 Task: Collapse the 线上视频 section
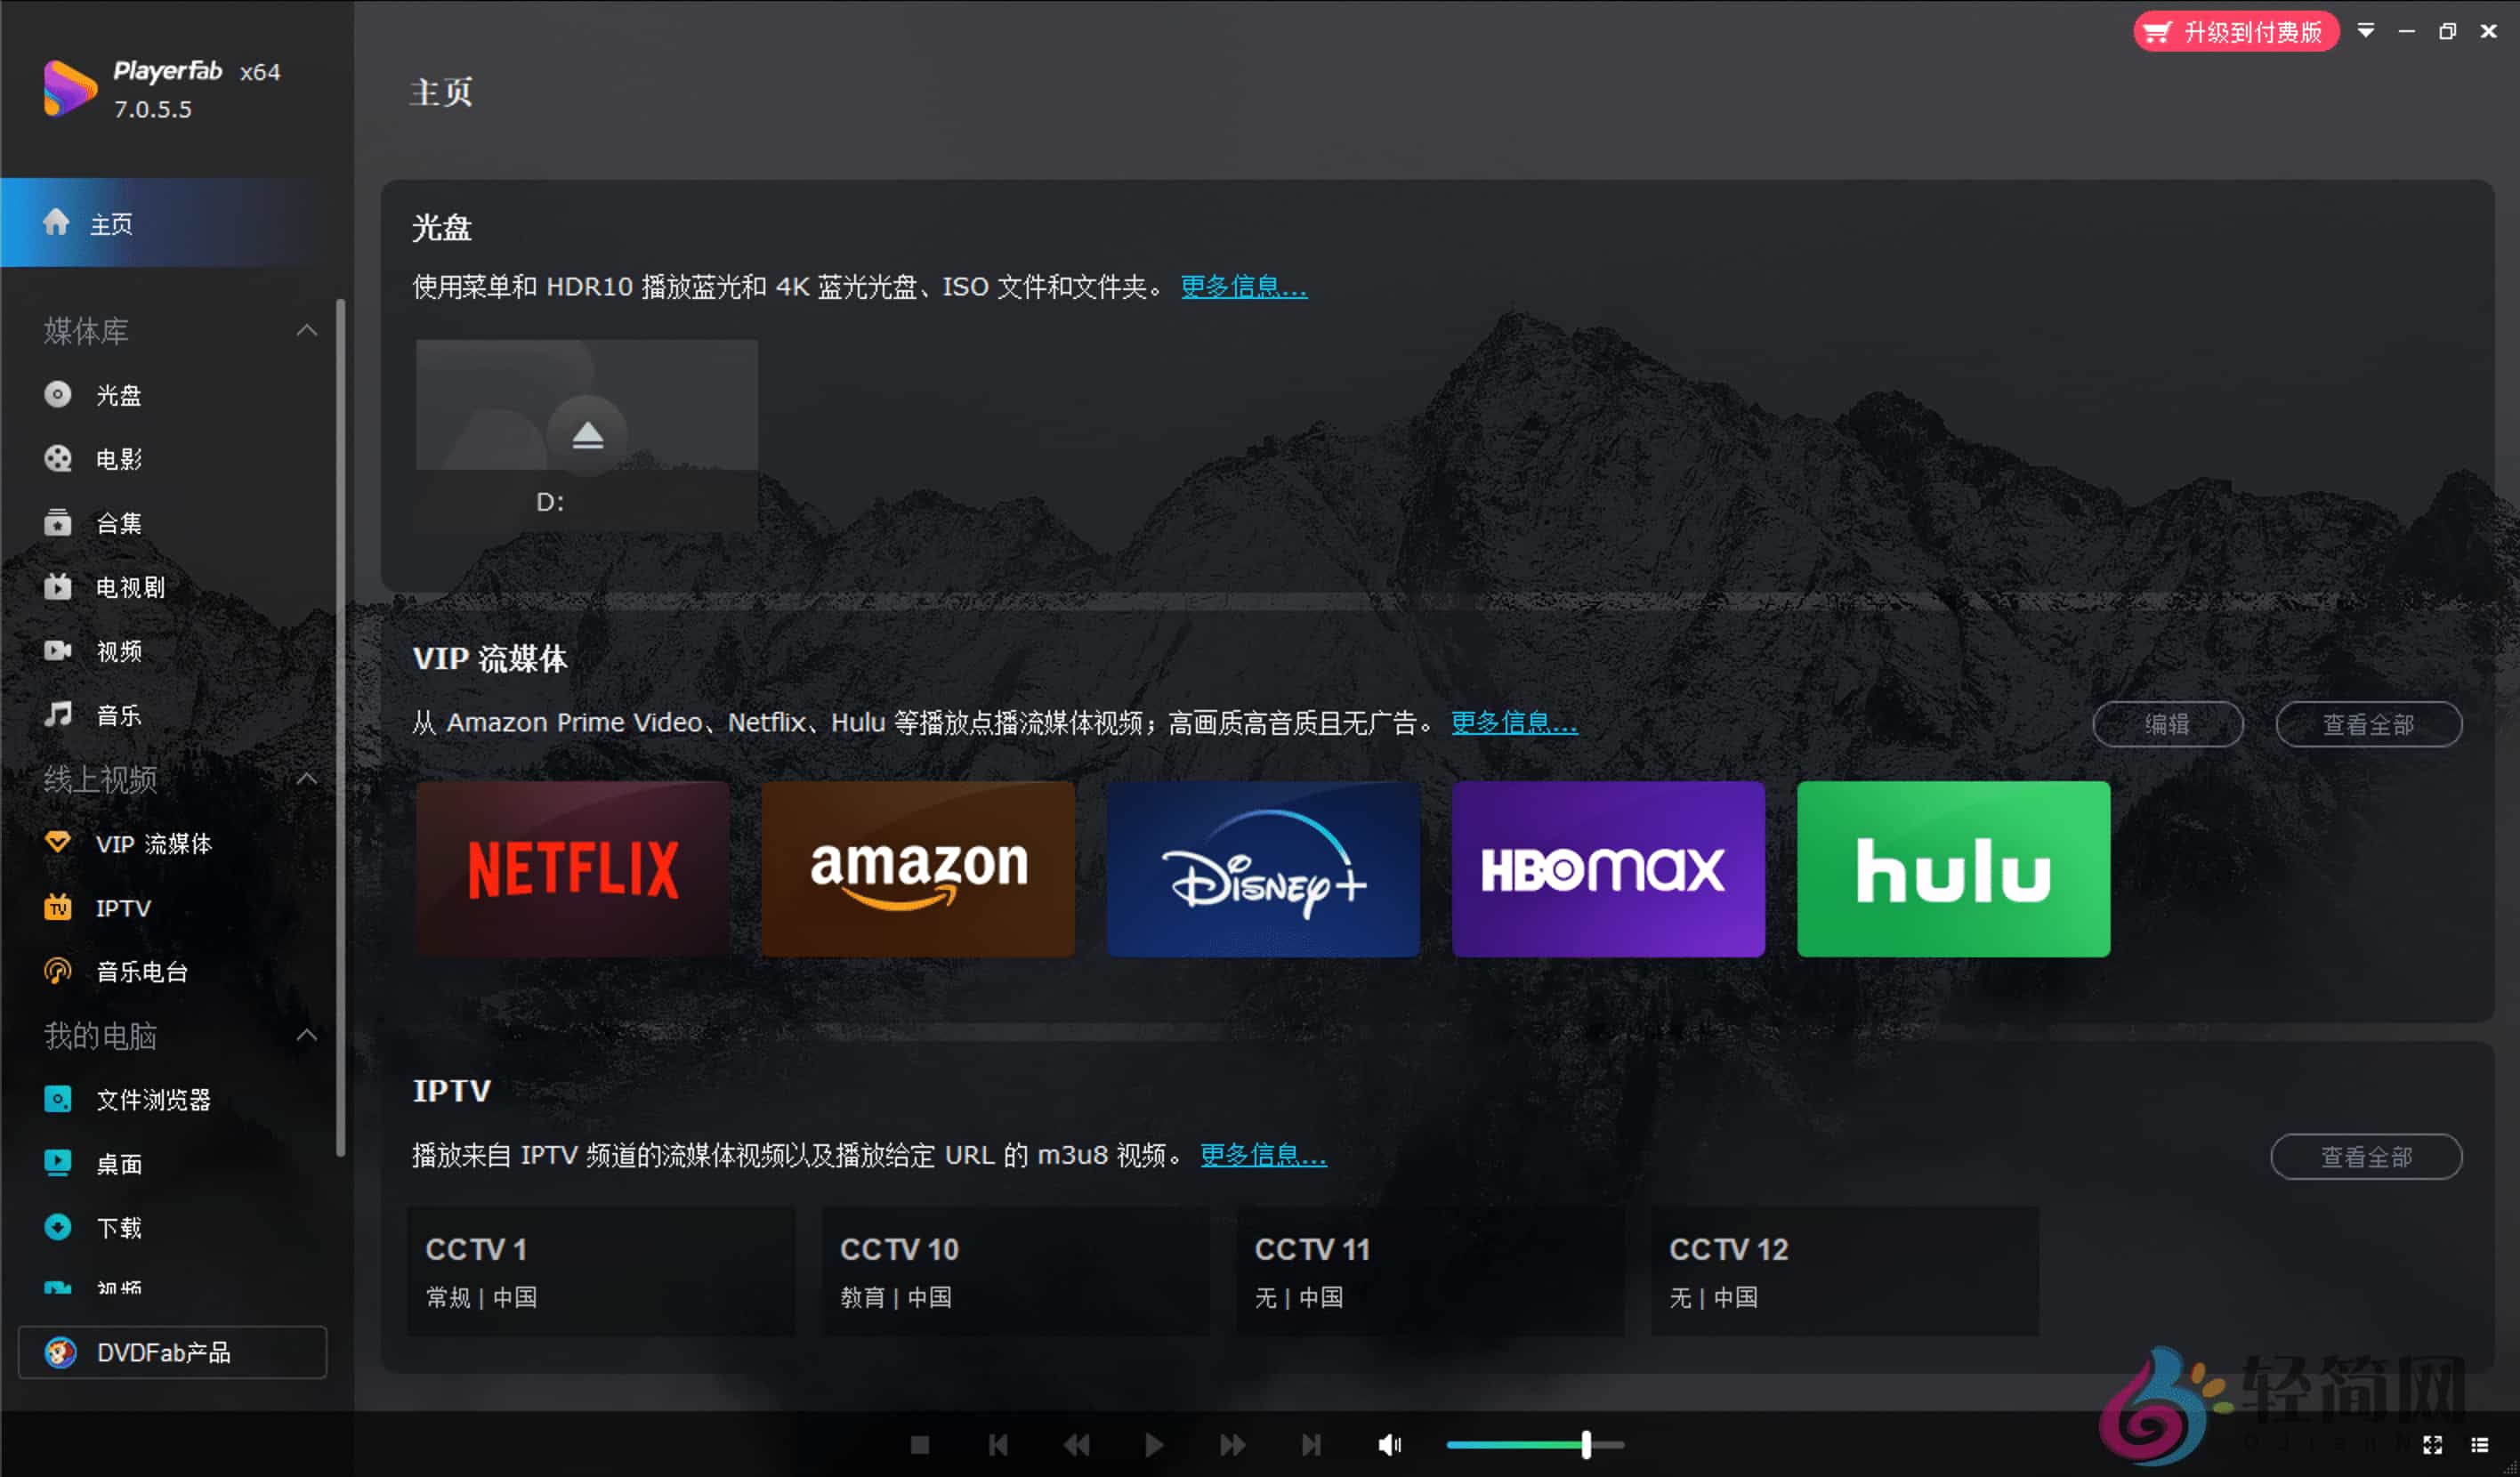click(x=307, y=779)
